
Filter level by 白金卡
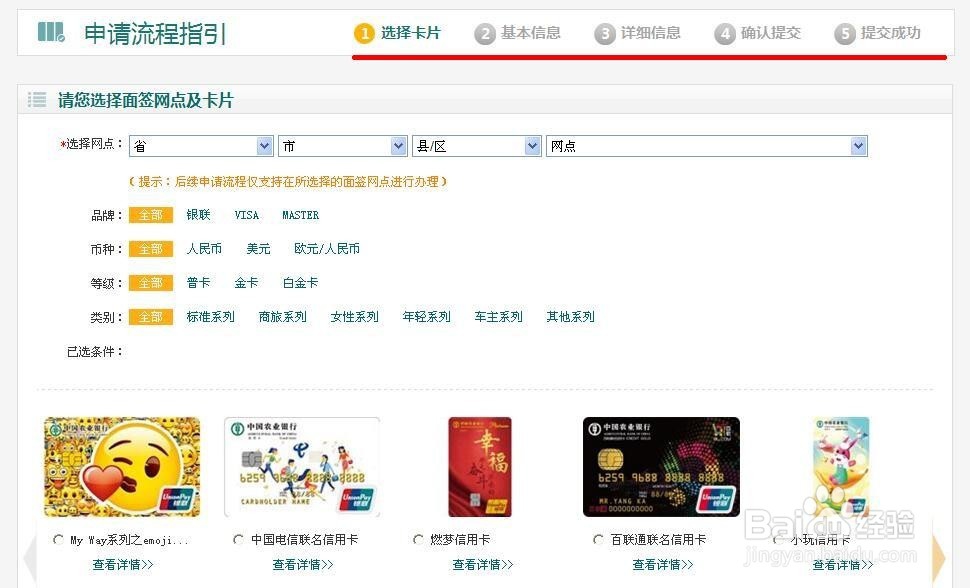[300, 283]
